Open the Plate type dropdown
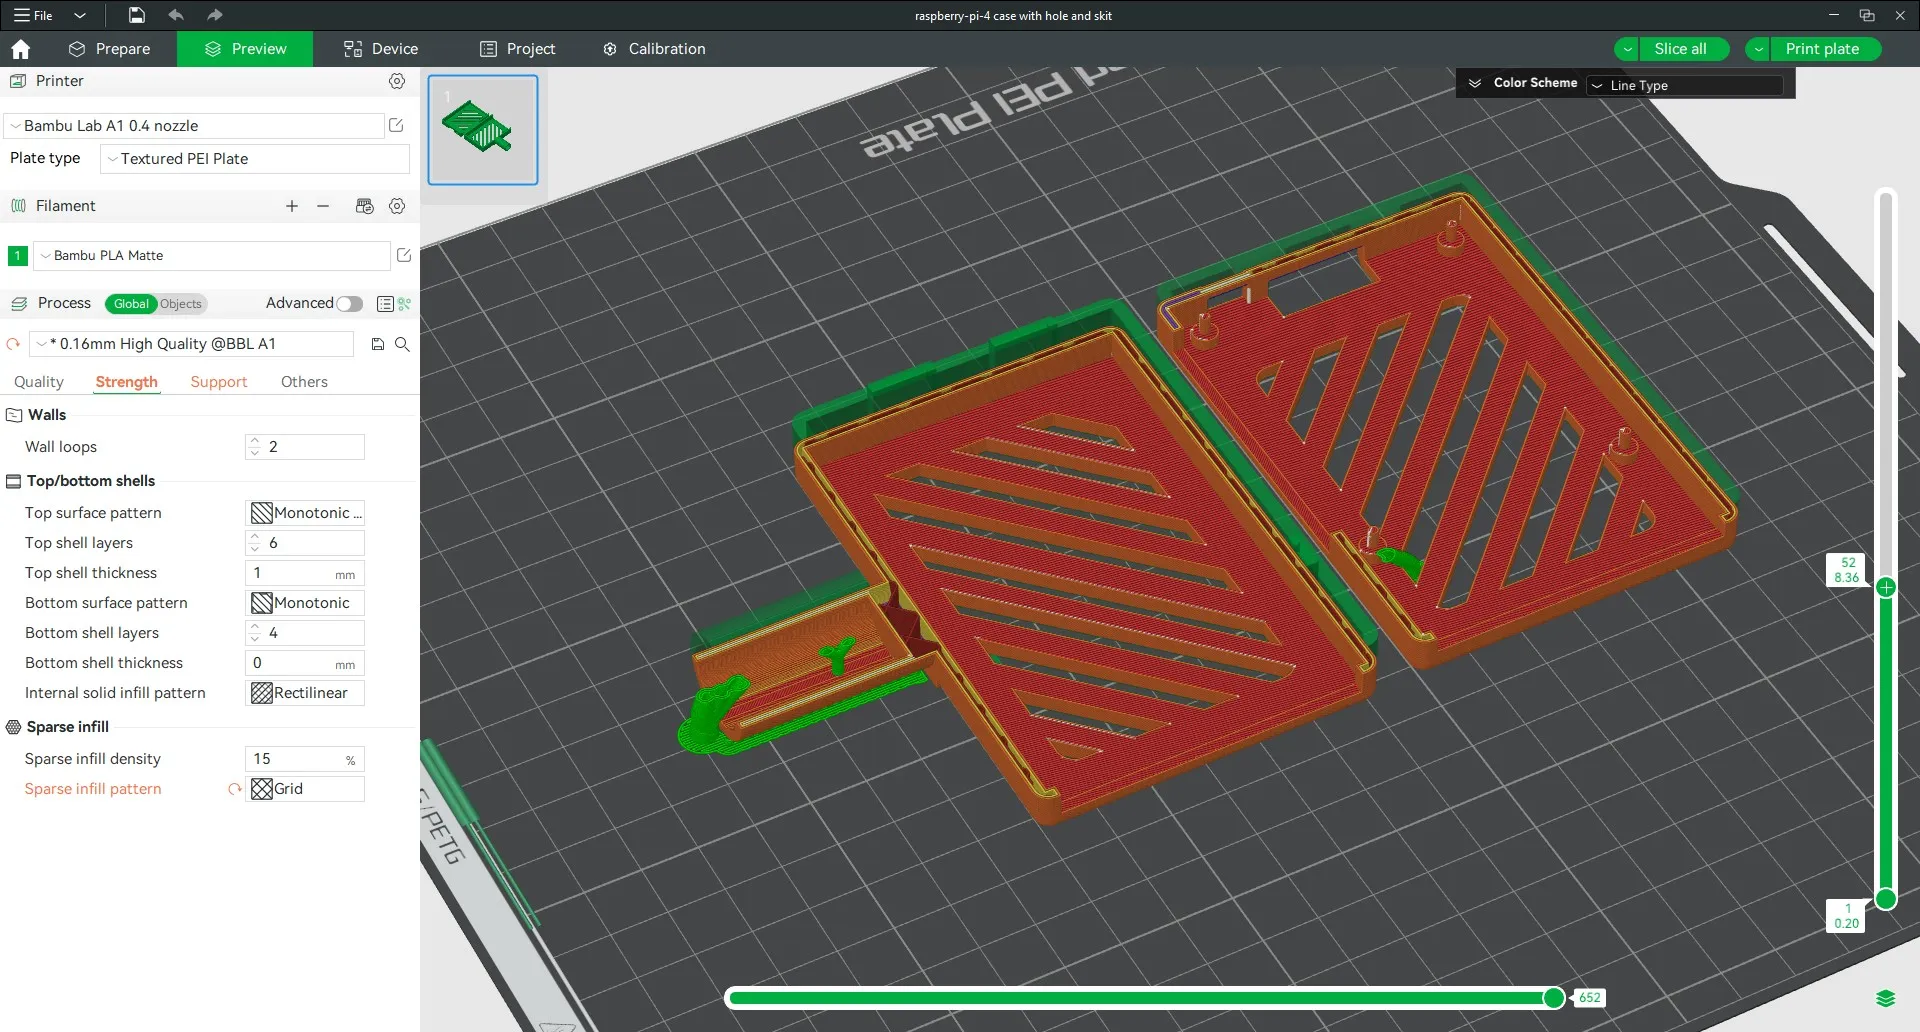Viewport: 1920px width, 1032px height. click(255, 159)
